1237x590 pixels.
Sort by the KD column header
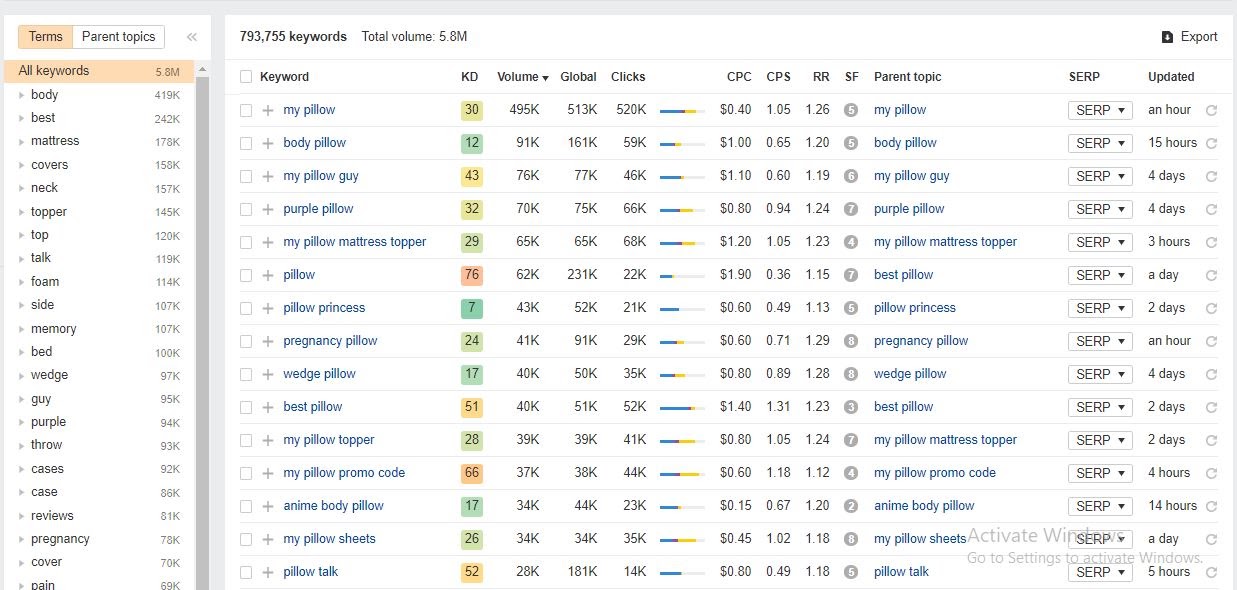pos(470,77)
